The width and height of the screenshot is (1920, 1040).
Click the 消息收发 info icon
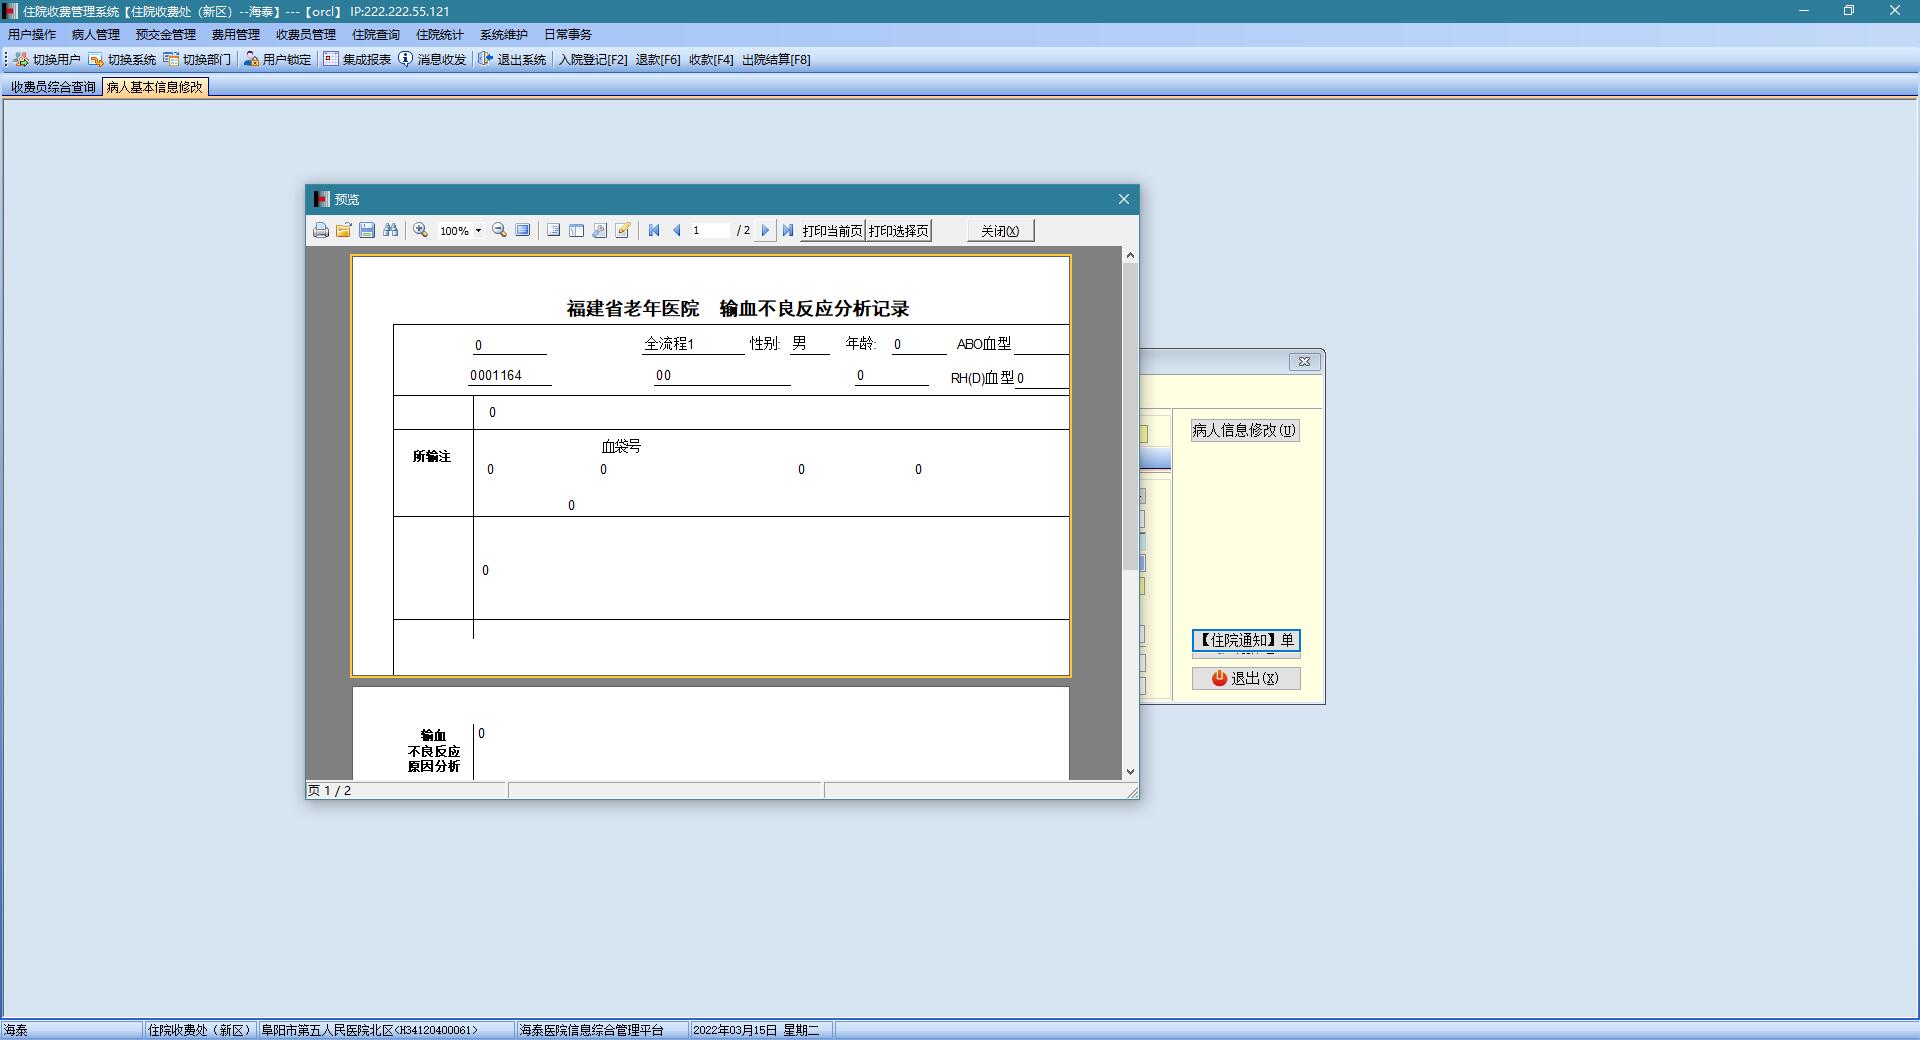click(x=405, y=60)
